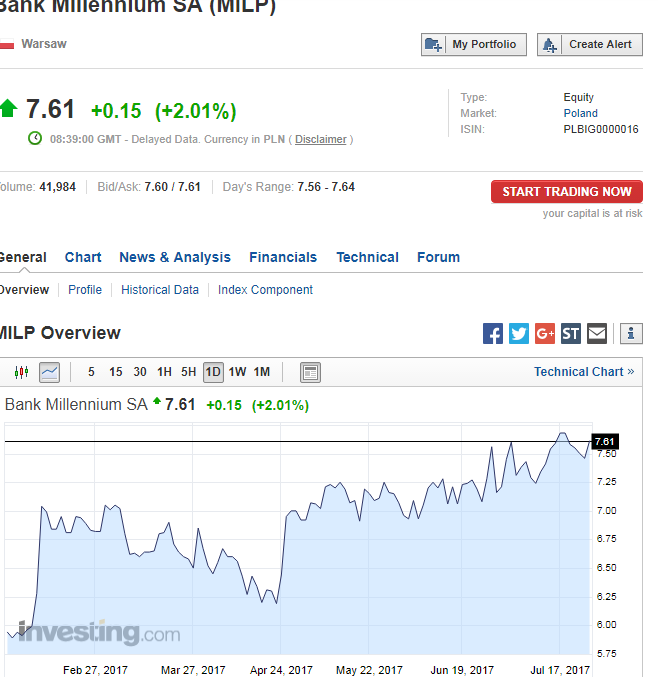Click the Feb 27, 2017 axis label
658x677 pixels.
pyautogui.click(x=95, y=670)
